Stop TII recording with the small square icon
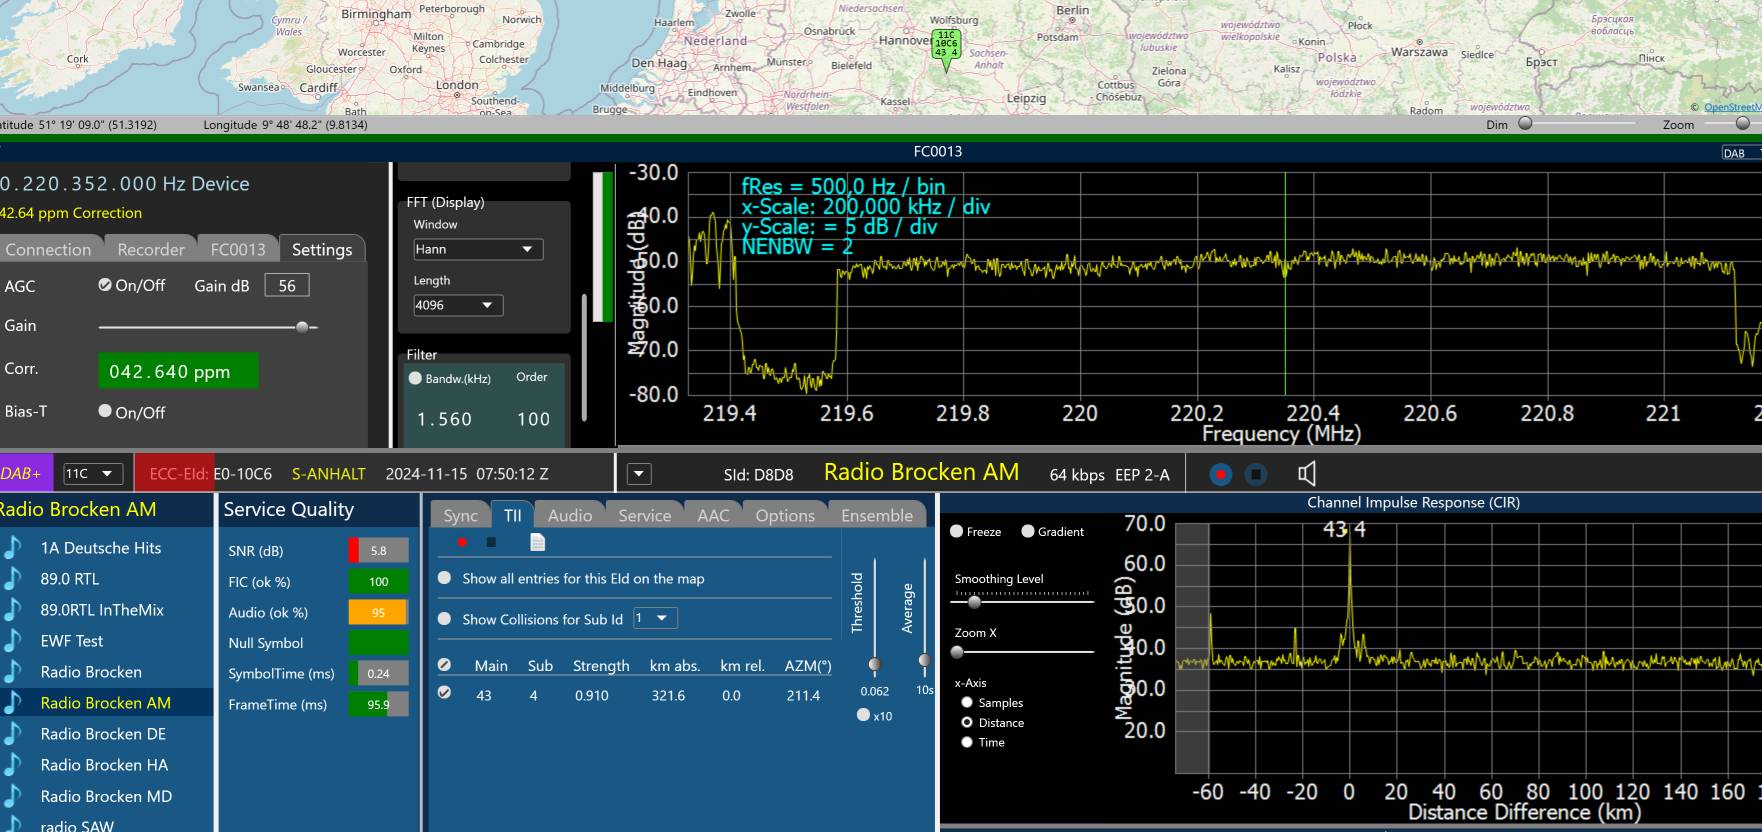1762x832 pixels. tap(491, 542)
